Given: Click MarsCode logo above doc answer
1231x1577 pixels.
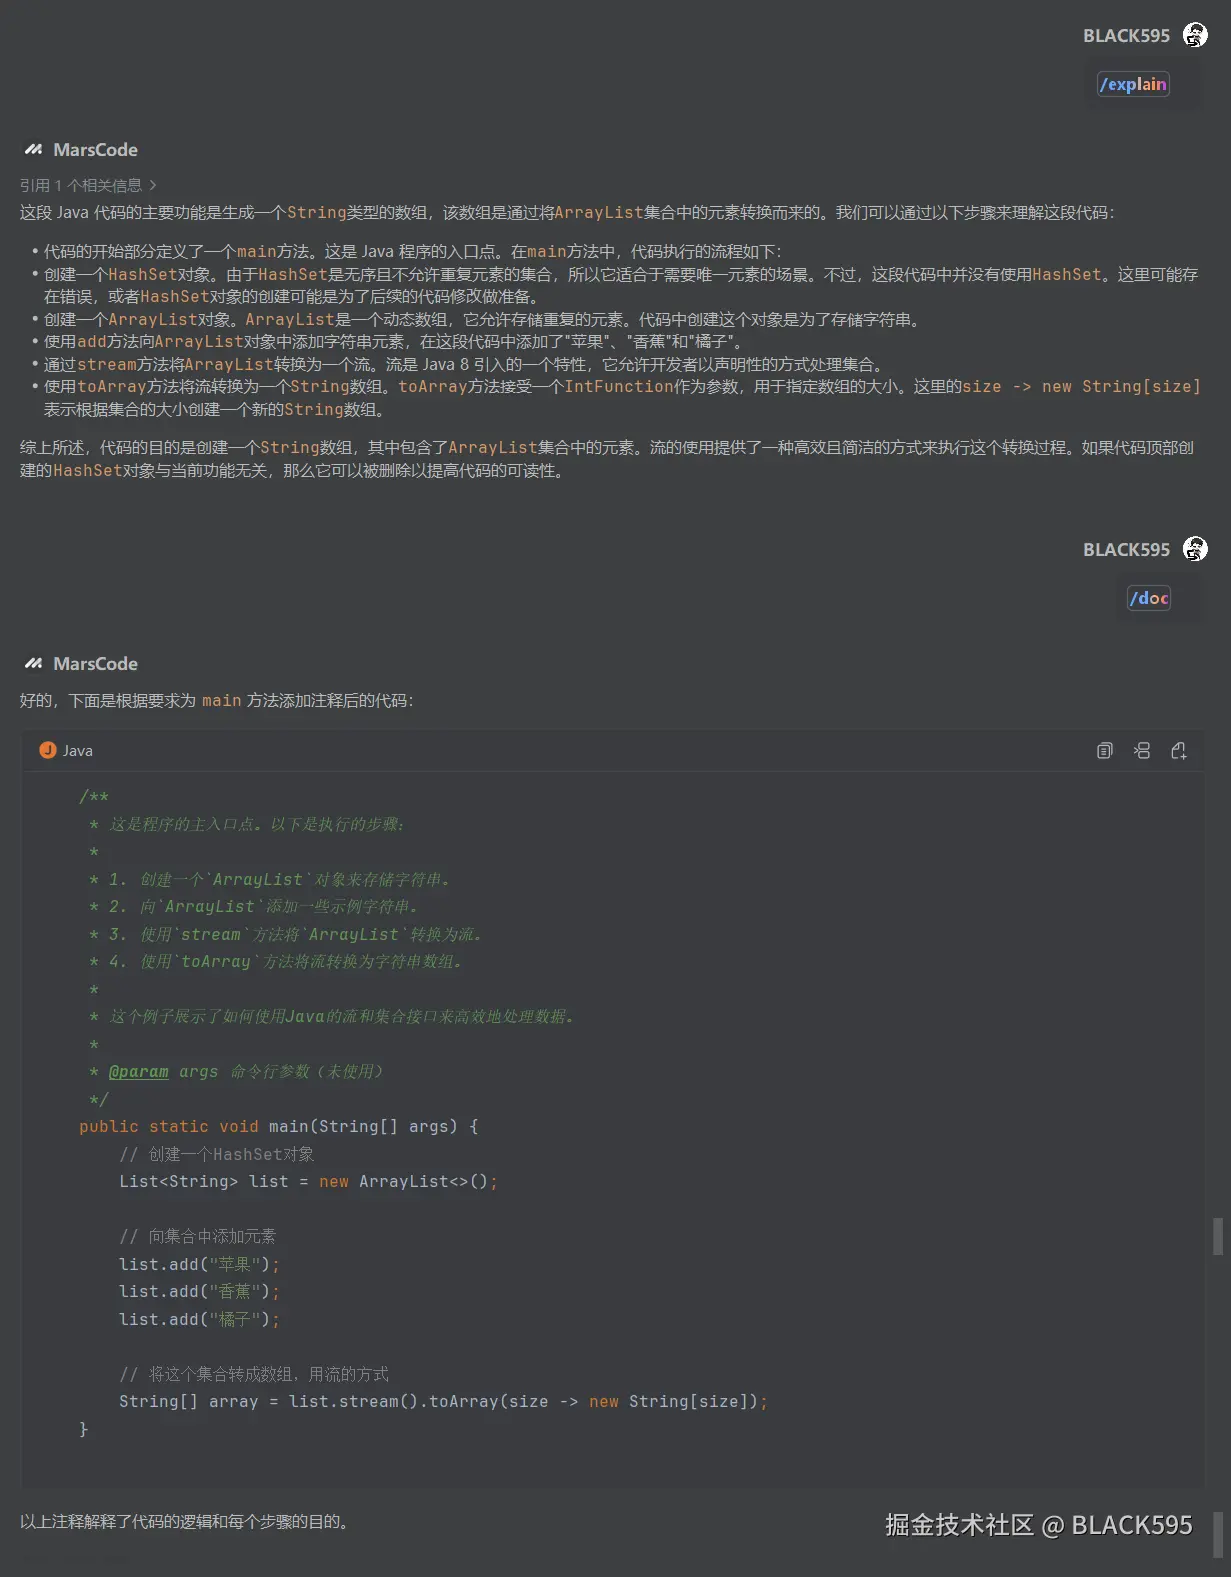Looking at the screenshot, I should (34, 664).
